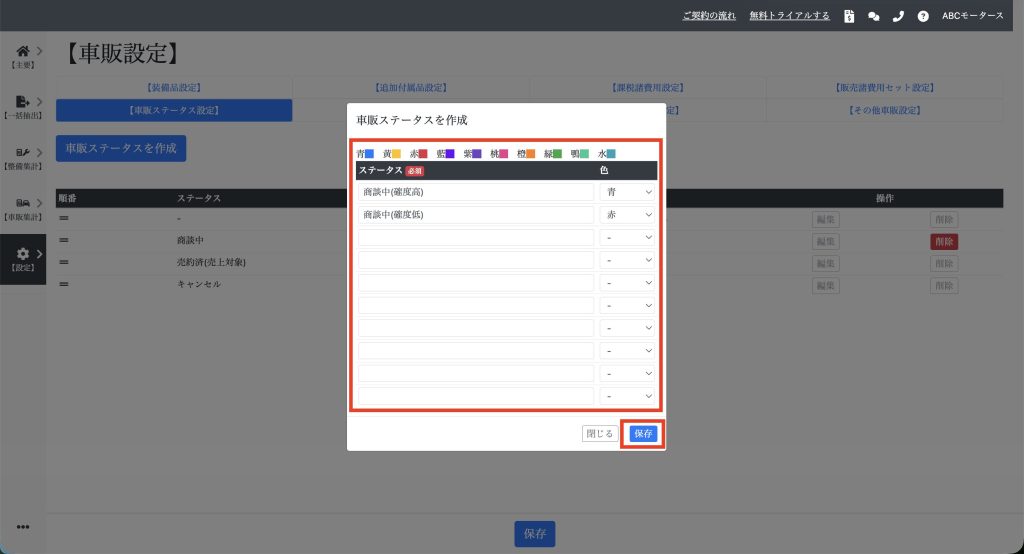Click the 一括抽出 export icon in sidebar
Screen dimensions: 1024x554
23,102
